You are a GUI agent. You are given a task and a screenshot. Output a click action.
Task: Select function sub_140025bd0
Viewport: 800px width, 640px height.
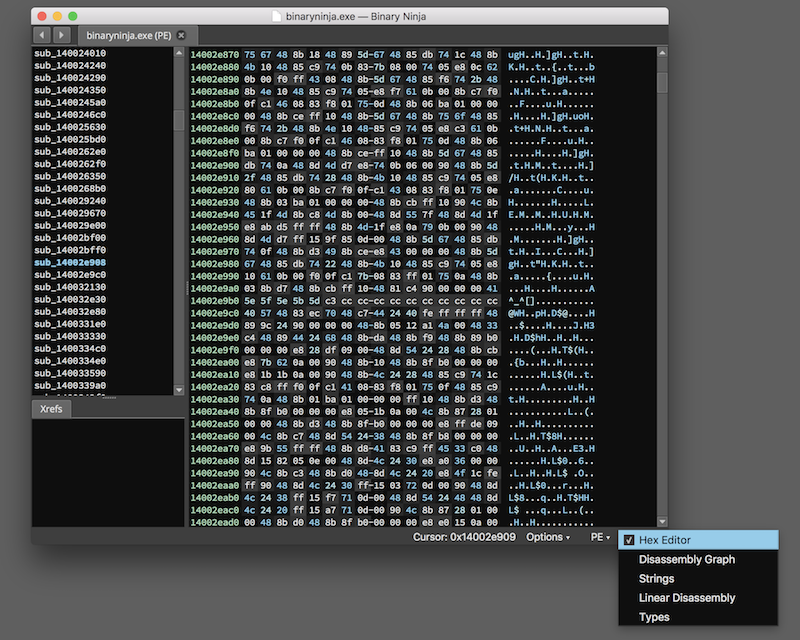click(70, 139)
